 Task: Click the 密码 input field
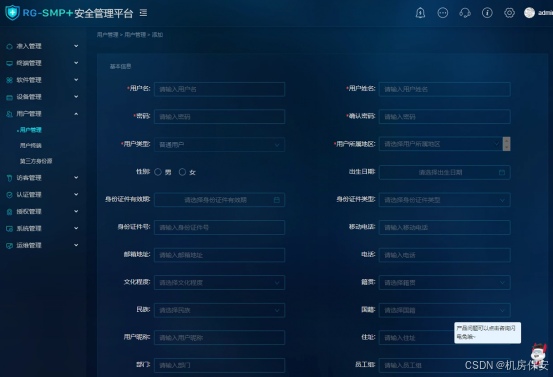(219, 117)
